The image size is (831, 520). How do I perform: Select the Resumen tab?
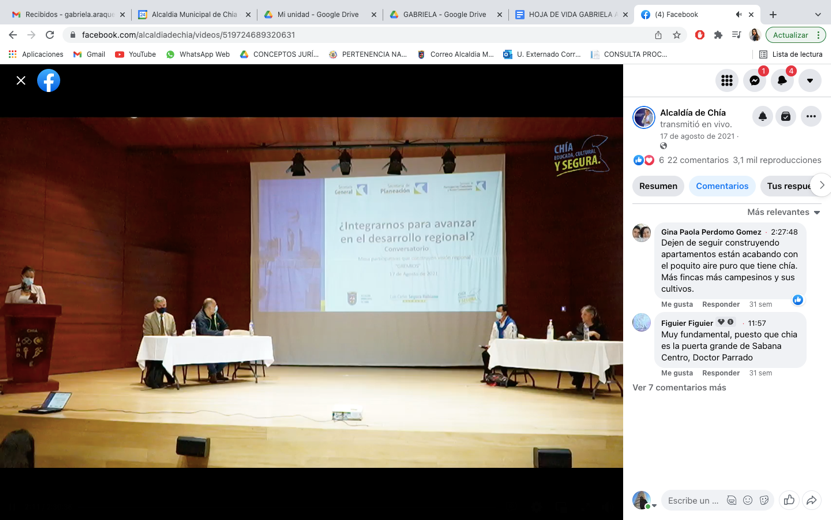click(658, 186)
